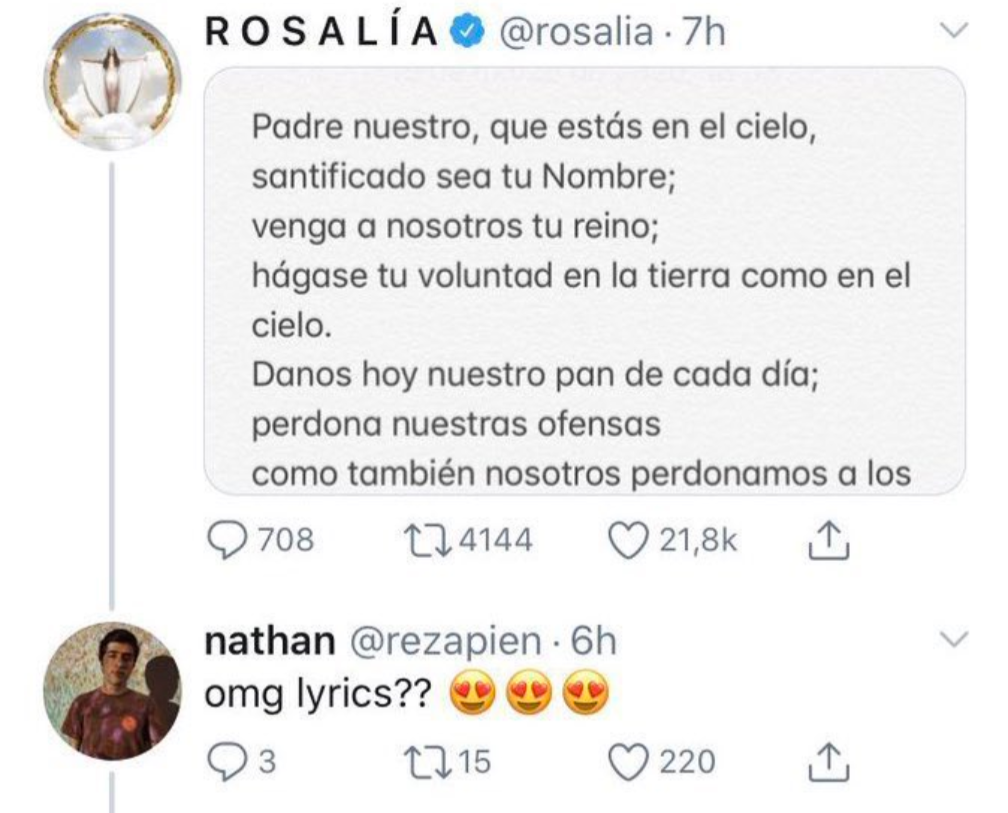The height and width of the screenshot is (813, 1008).
Task: Open Rosalía's profile picture
Action: 112,82
